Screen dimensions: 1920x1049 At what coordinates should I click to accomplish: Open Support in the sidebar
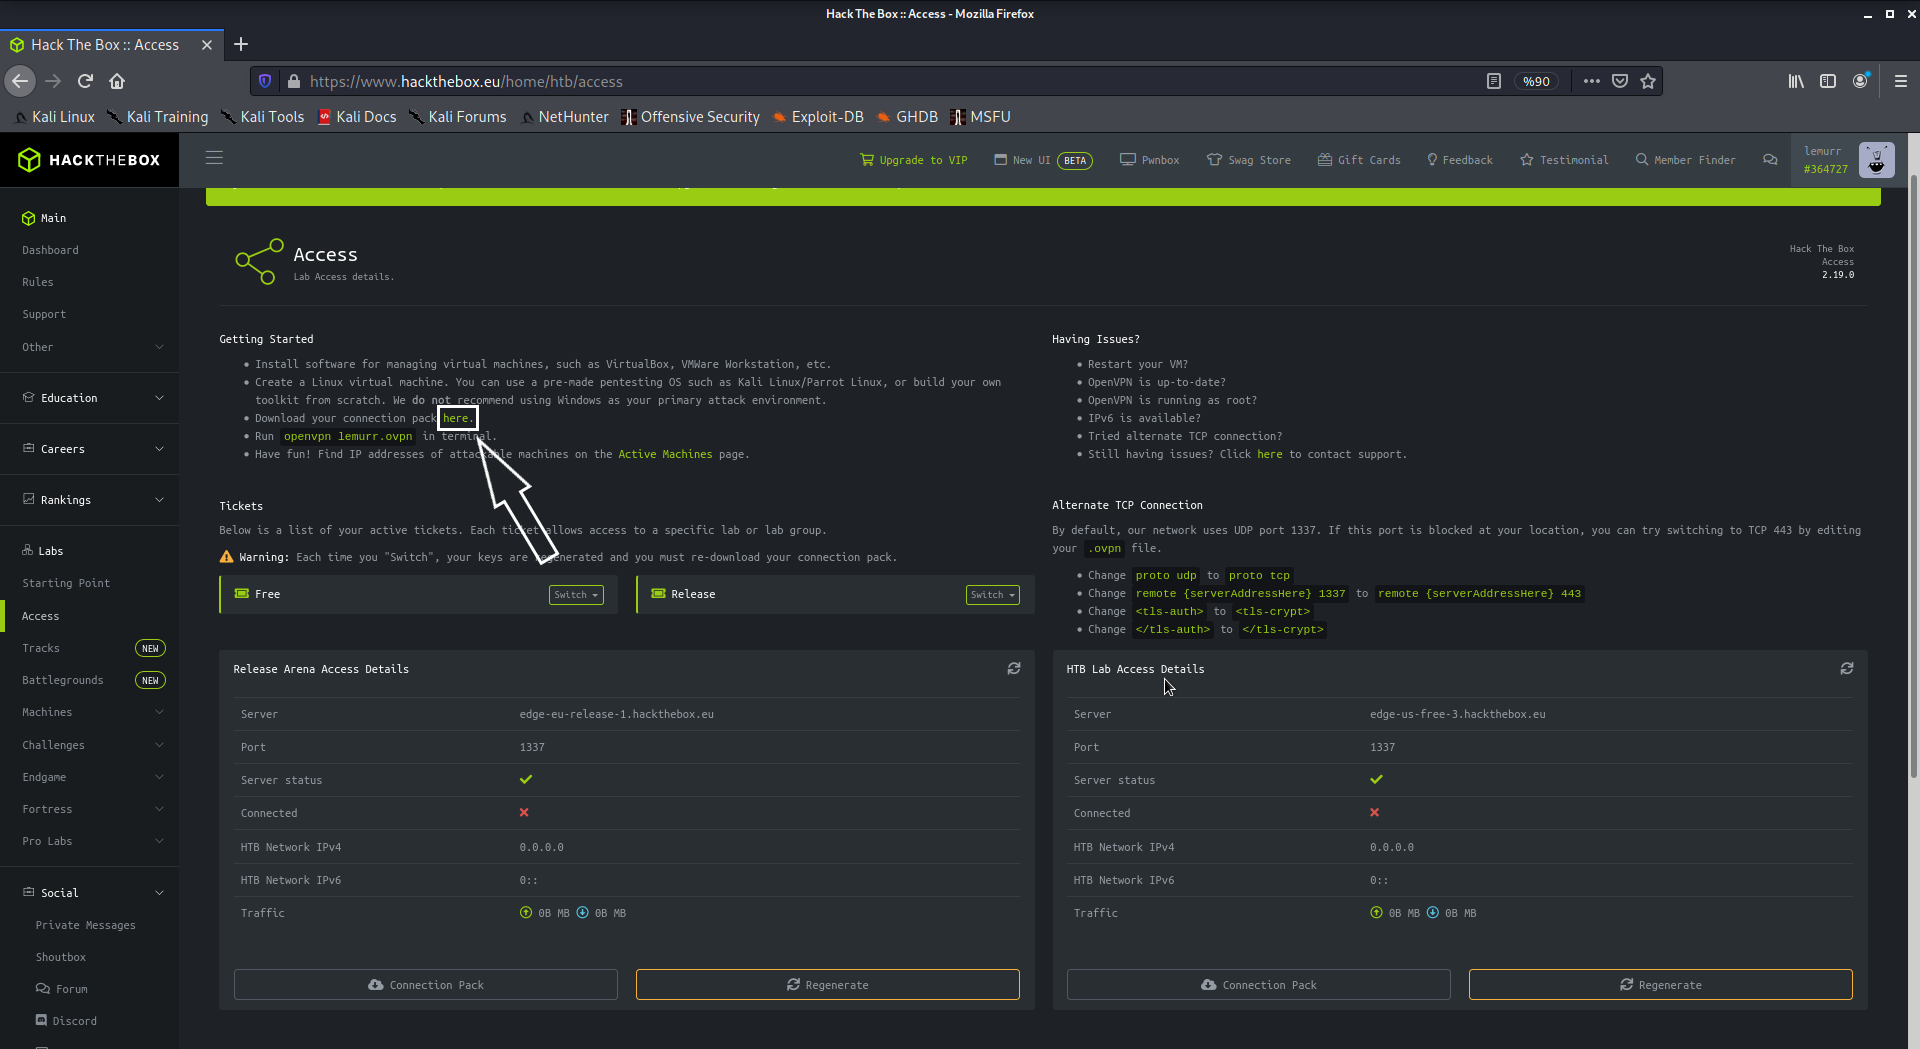click(x=44, y=314)
